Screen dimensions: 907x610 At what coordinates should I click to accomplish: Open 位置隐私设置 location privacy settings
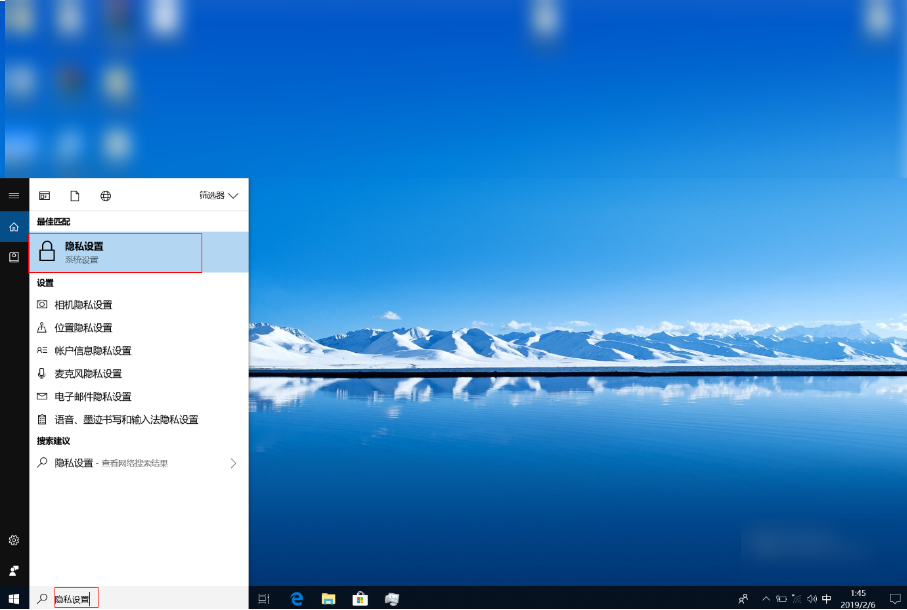point(83,328)
